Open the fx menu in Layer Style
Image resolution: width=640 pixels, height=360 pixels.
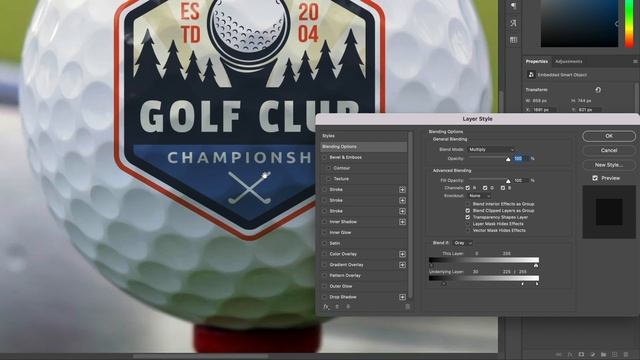326,307
